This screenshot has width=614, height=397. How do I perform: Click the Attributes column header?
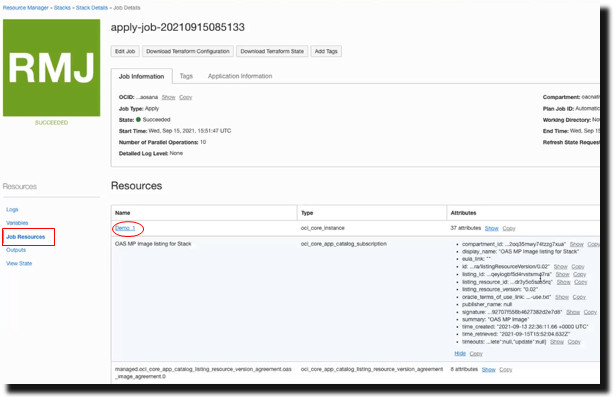[x=463, y=213]
